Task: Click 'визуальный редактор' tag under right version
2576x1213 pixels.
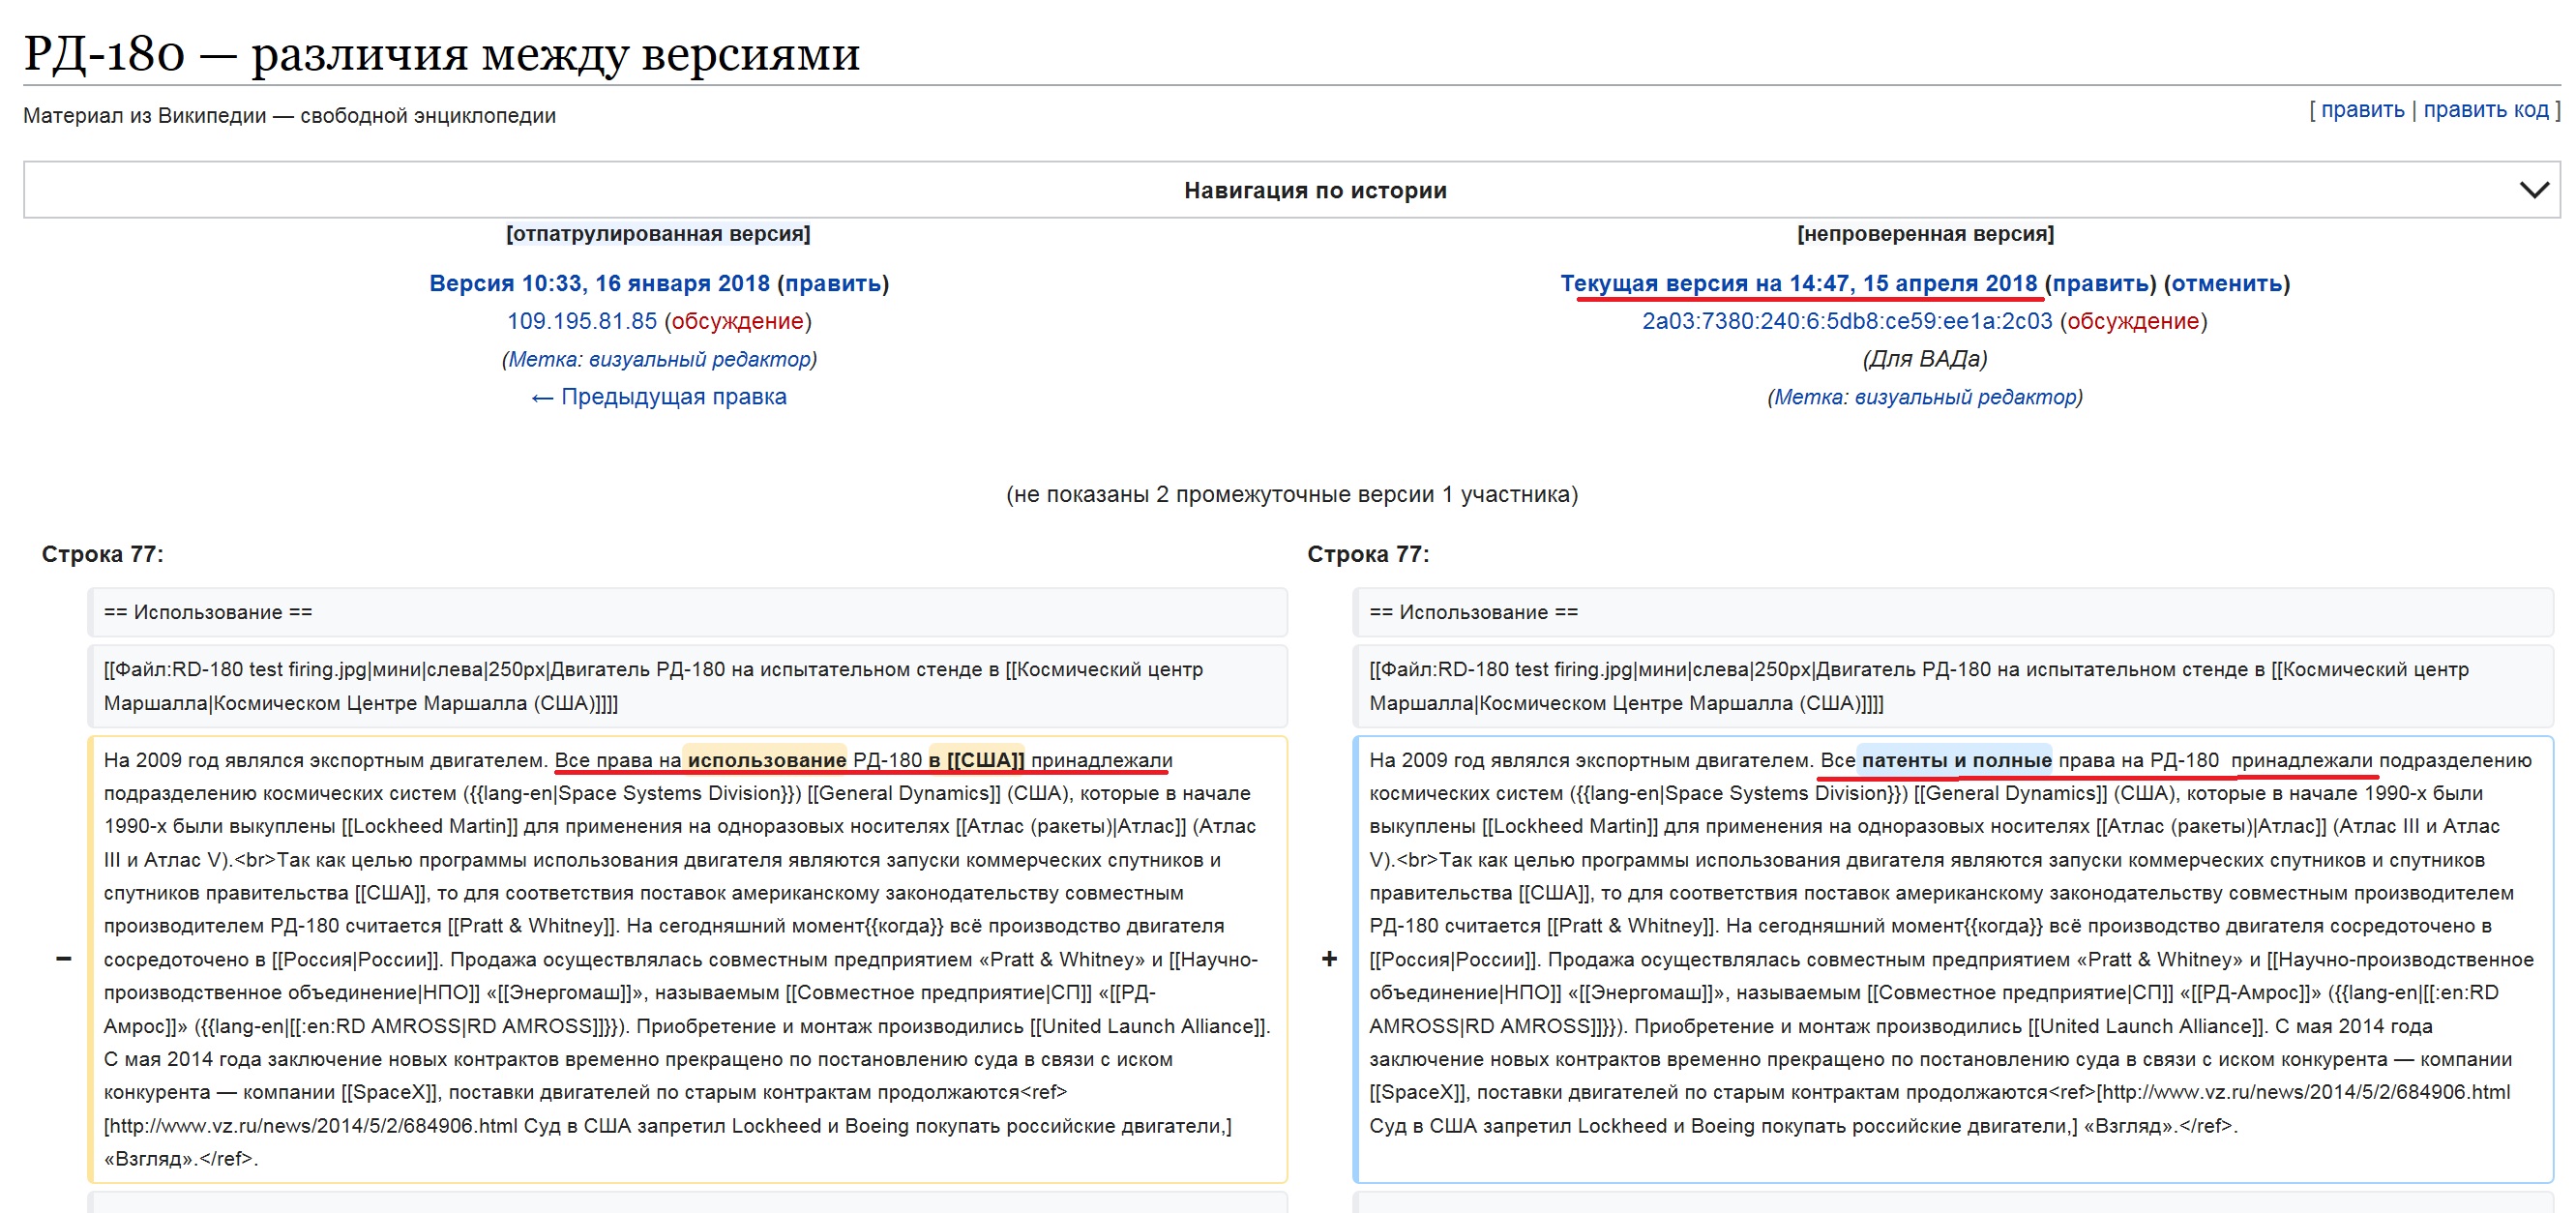Action: click(x=1964, y=397)
